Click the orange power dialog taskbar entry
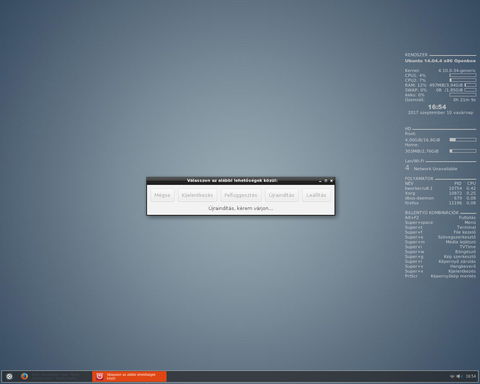The image size is (480, 384). 129,376
